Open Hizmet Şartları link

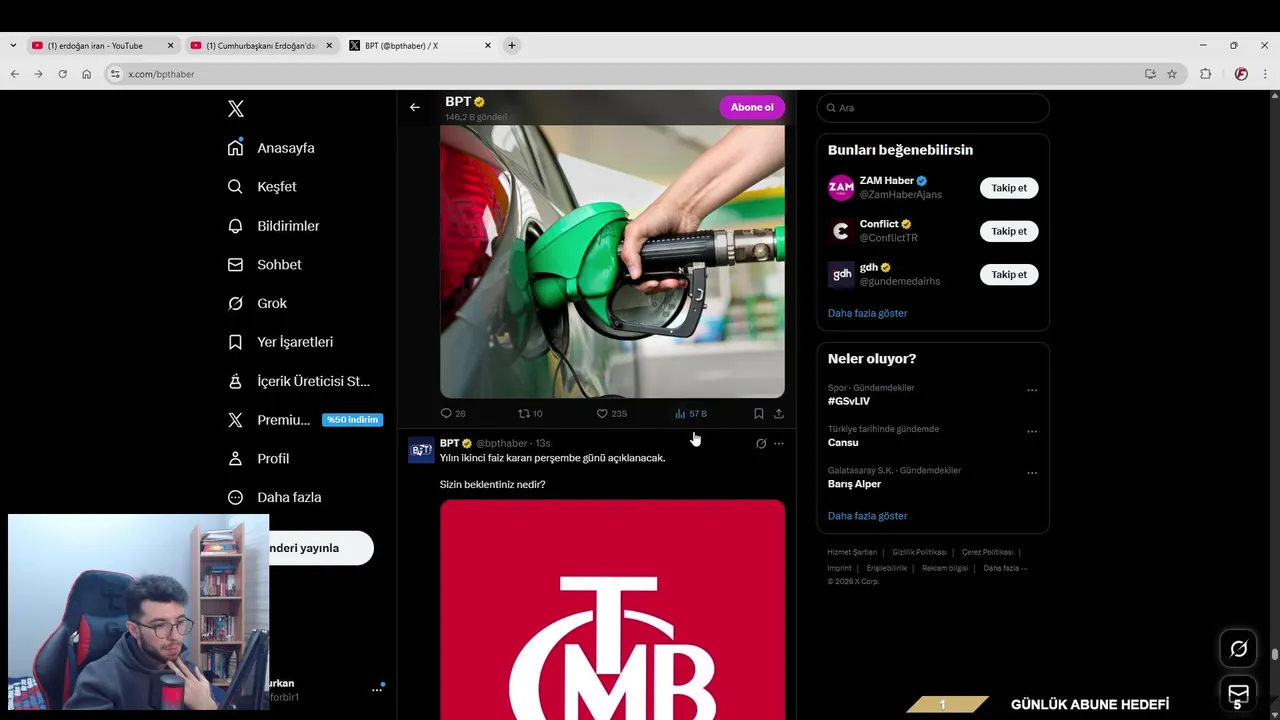tap(852, 552)
